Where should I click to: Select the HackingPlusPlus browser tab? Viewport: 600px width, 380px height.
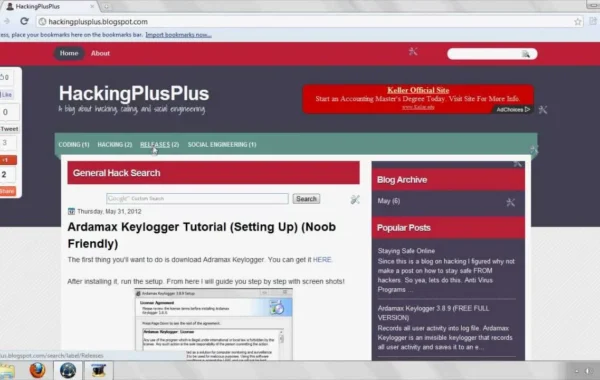pos(50,6)
